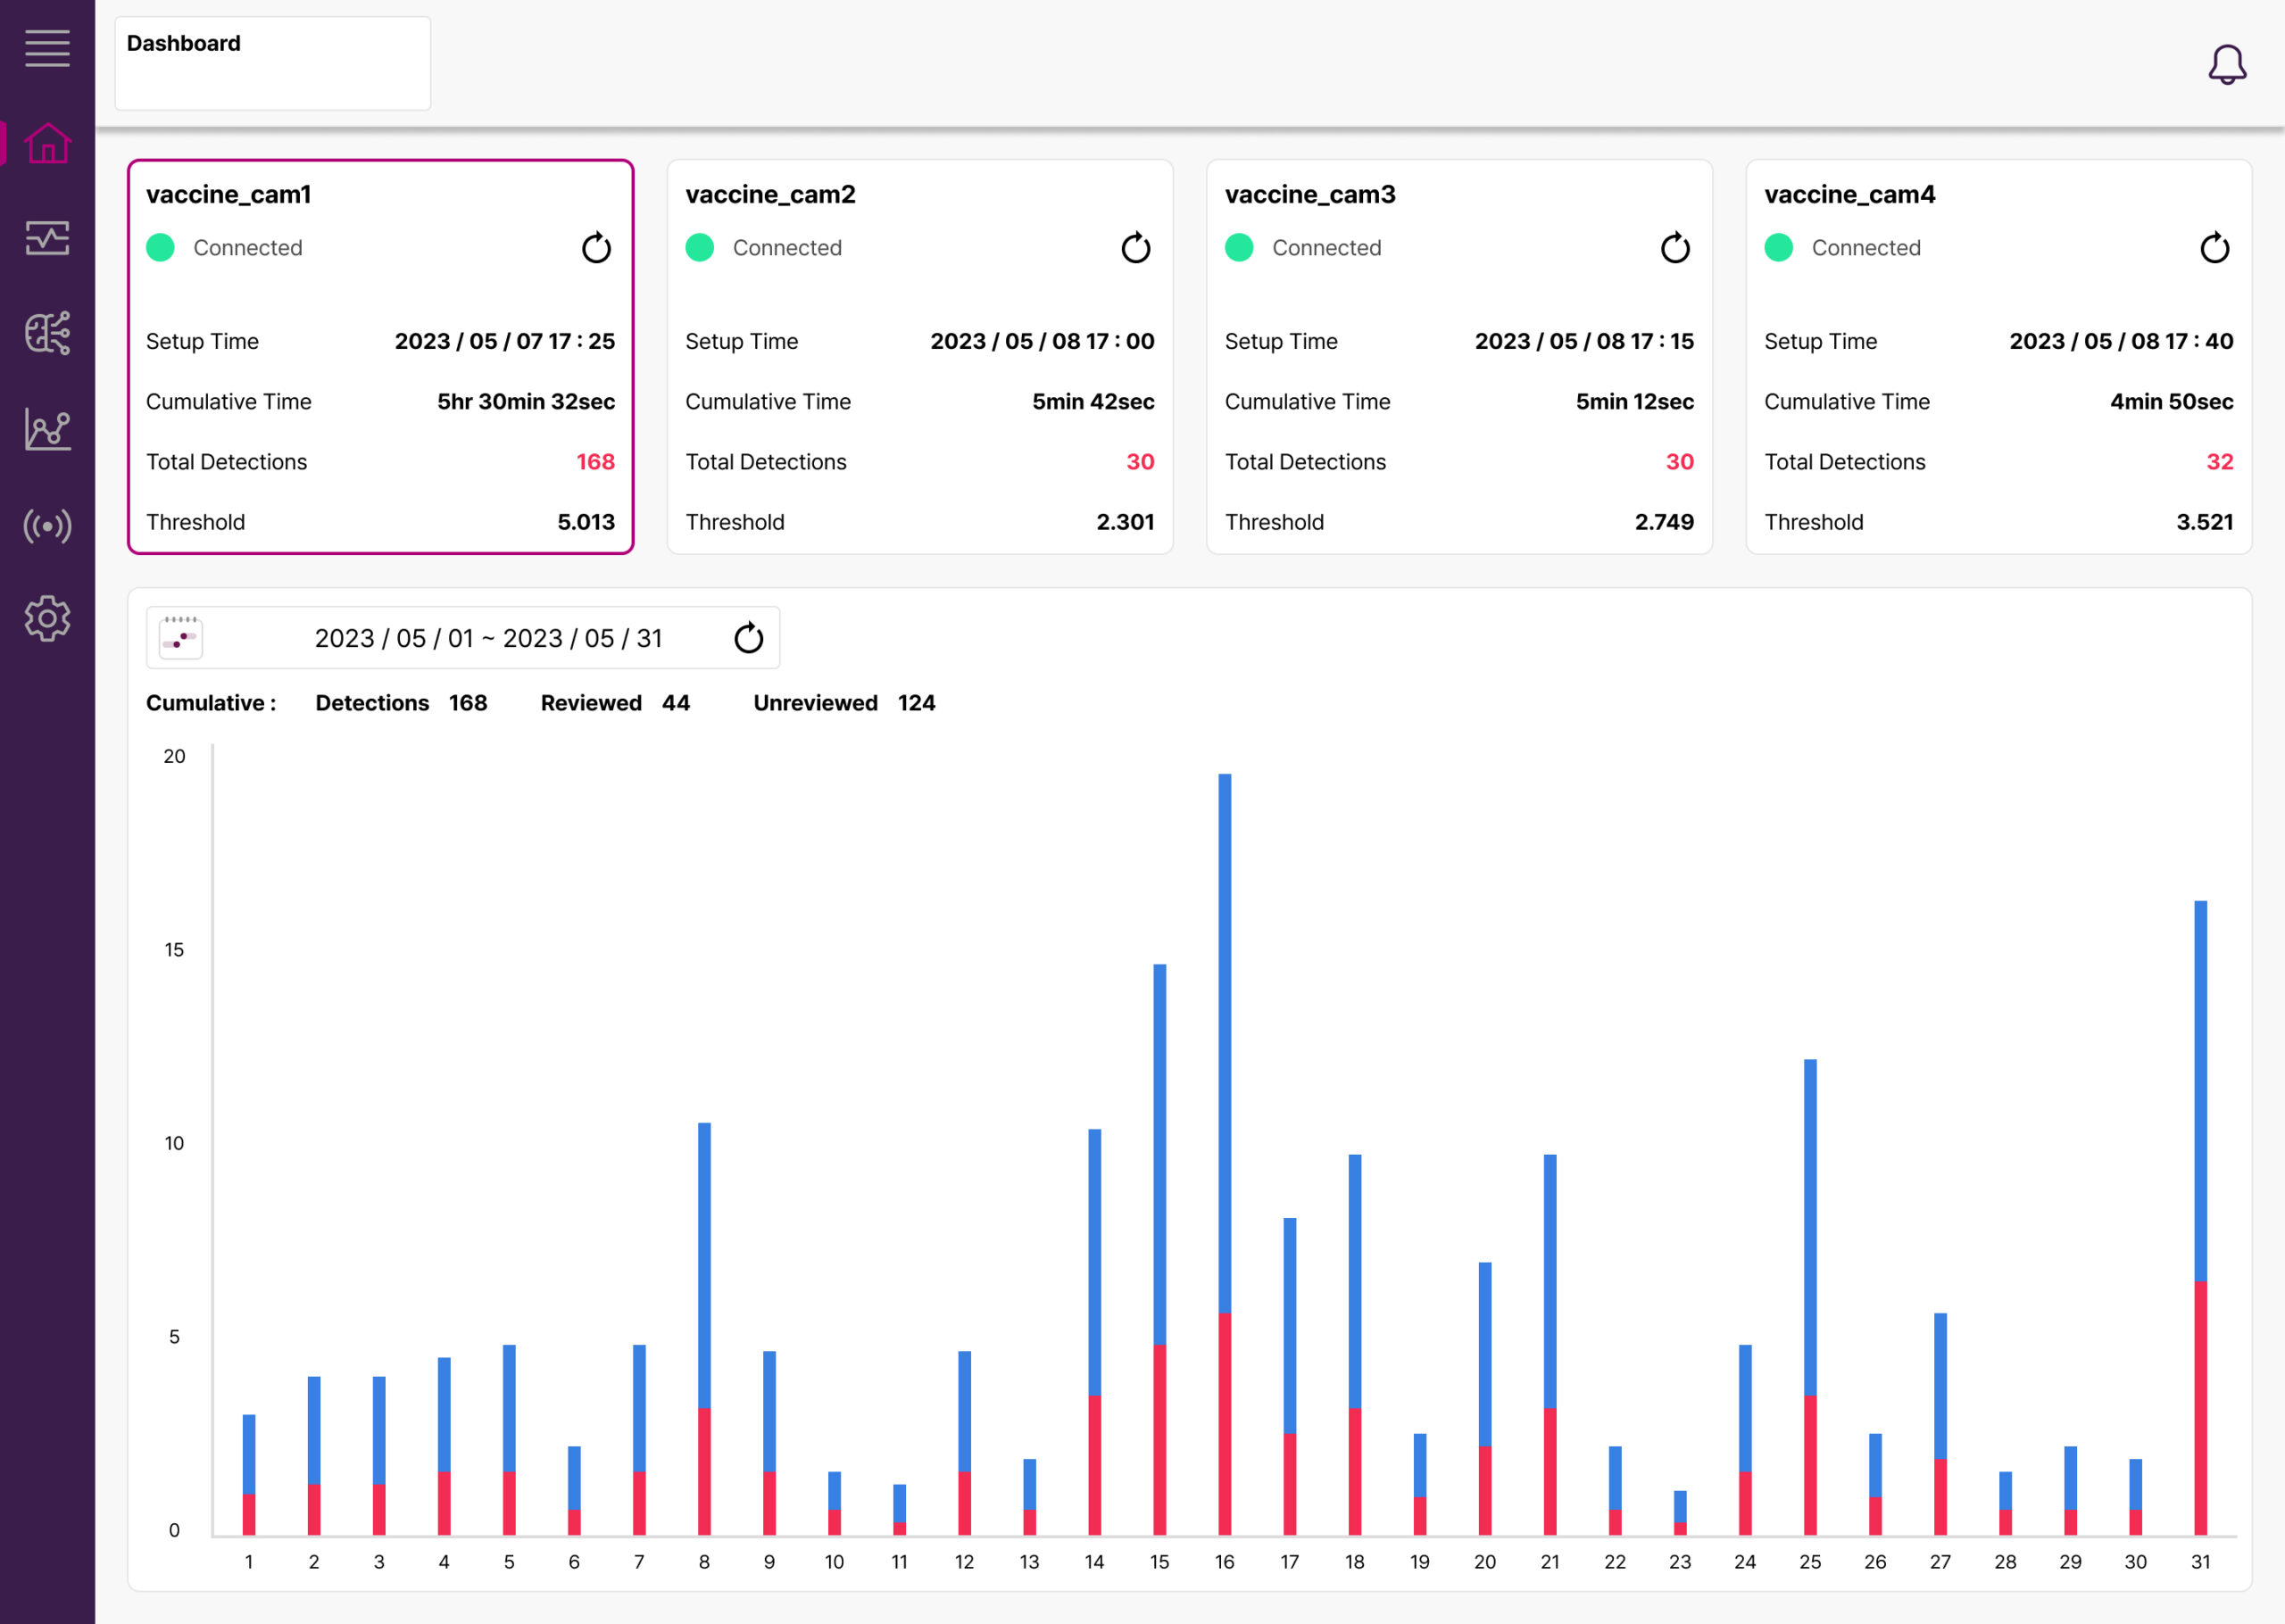Image resolution: width=2285 pixels, height=1624 pixels.
Task: Open the monitoring waveform icon in sidebar
Action: 47,238
